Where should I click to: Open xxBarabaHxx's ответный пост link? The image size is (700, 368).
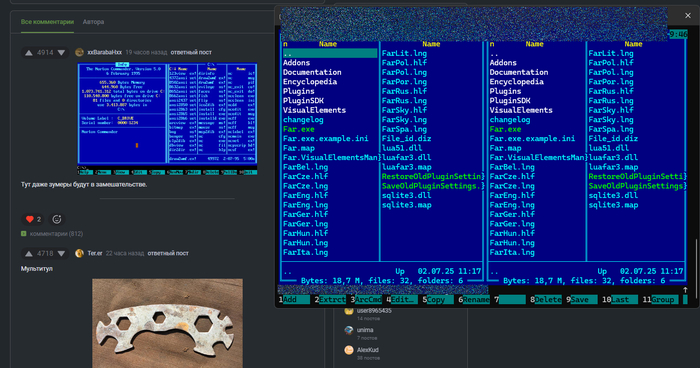point(191,52)
